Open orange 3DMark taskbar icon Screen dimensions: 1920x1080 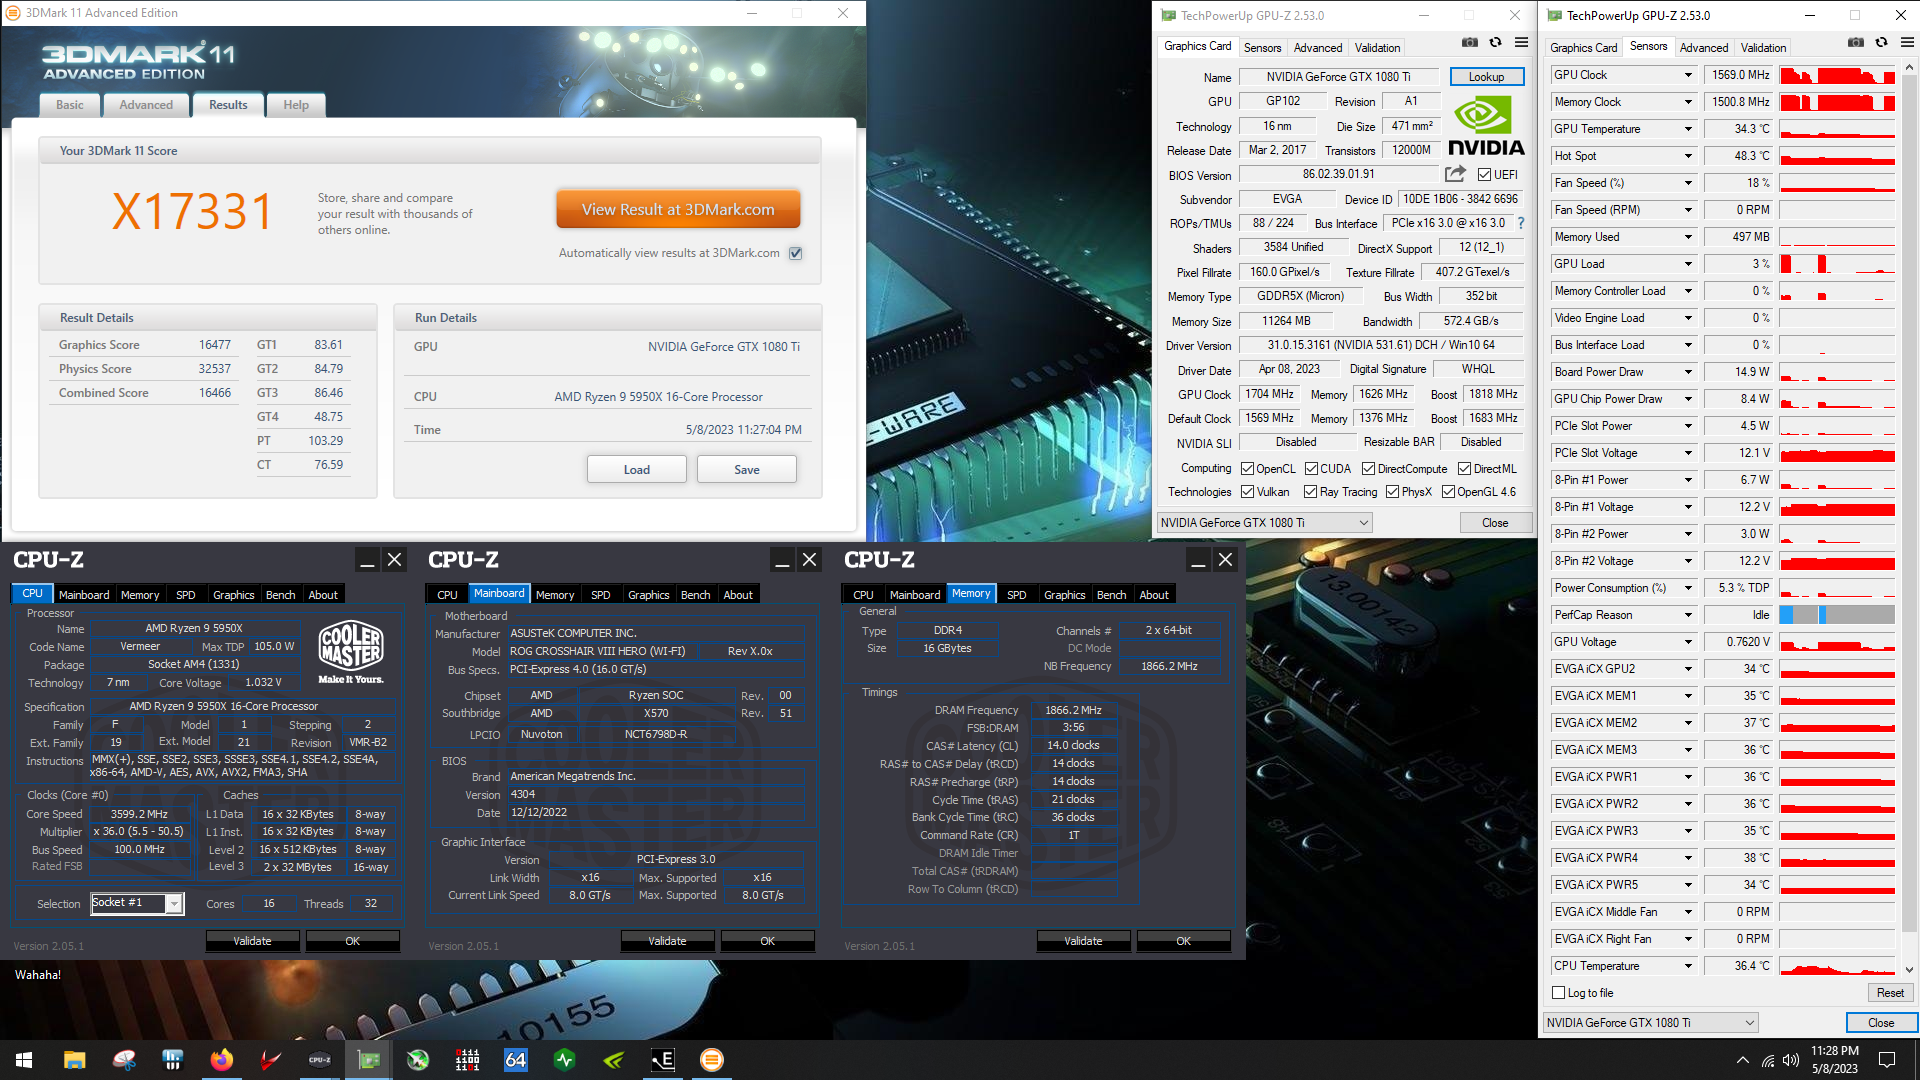coord(712,1060)
